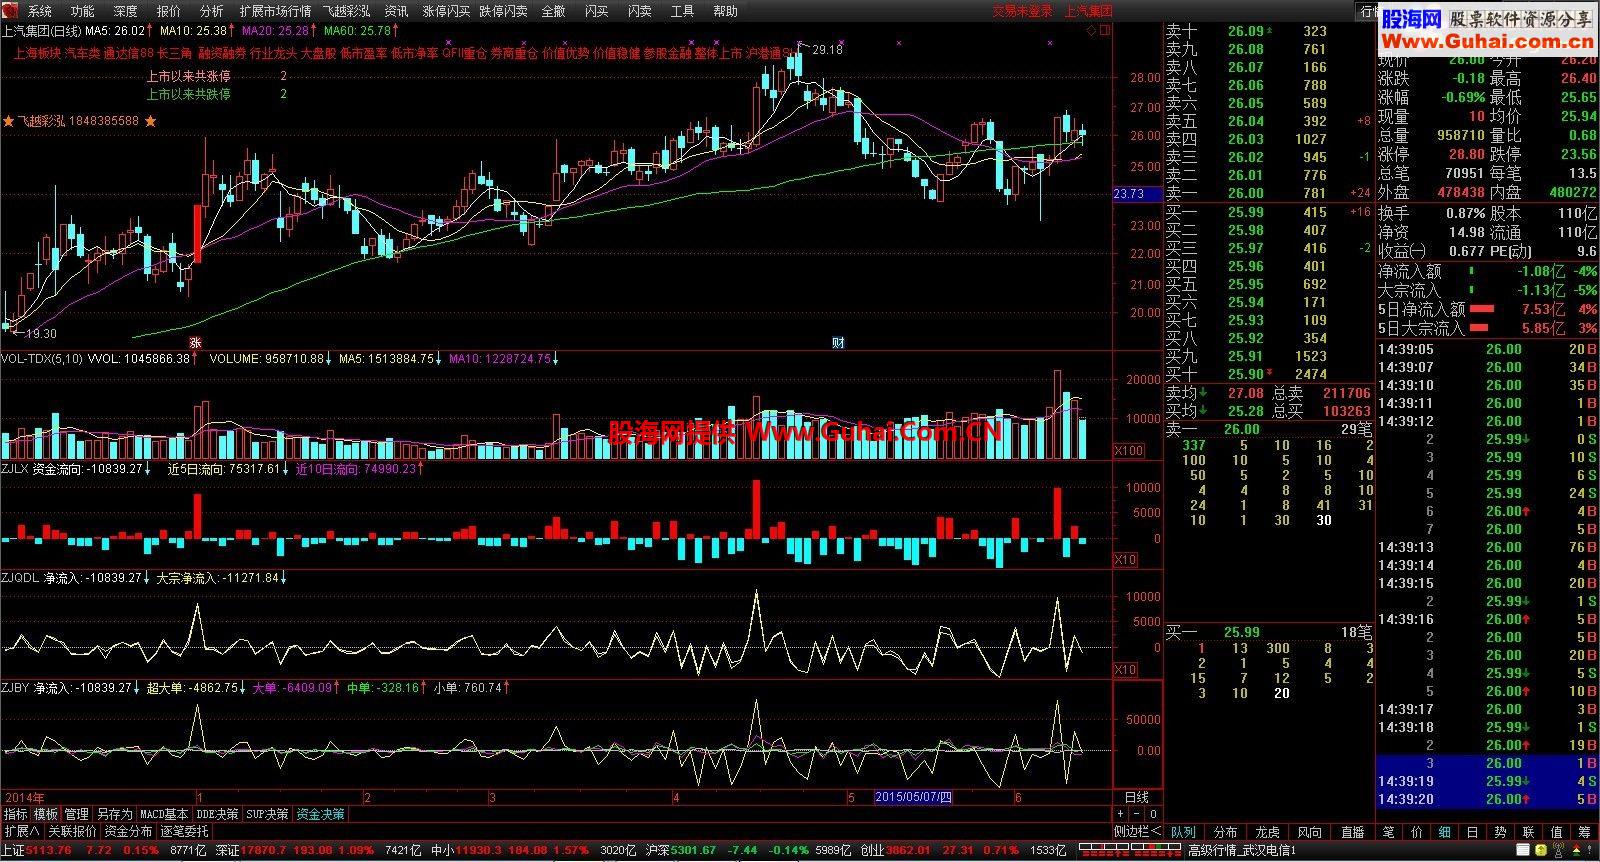The width and height of the screenshot is (1600, 862).
Task: Select the 风向 tab
Action: coord(1309,832)
